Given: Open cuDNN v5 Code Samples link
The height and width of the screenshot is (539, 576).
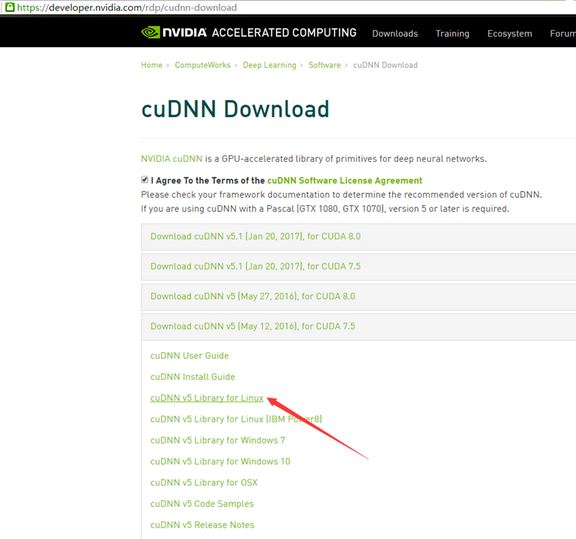Looking at the screenshot, I should coord(202,504).
